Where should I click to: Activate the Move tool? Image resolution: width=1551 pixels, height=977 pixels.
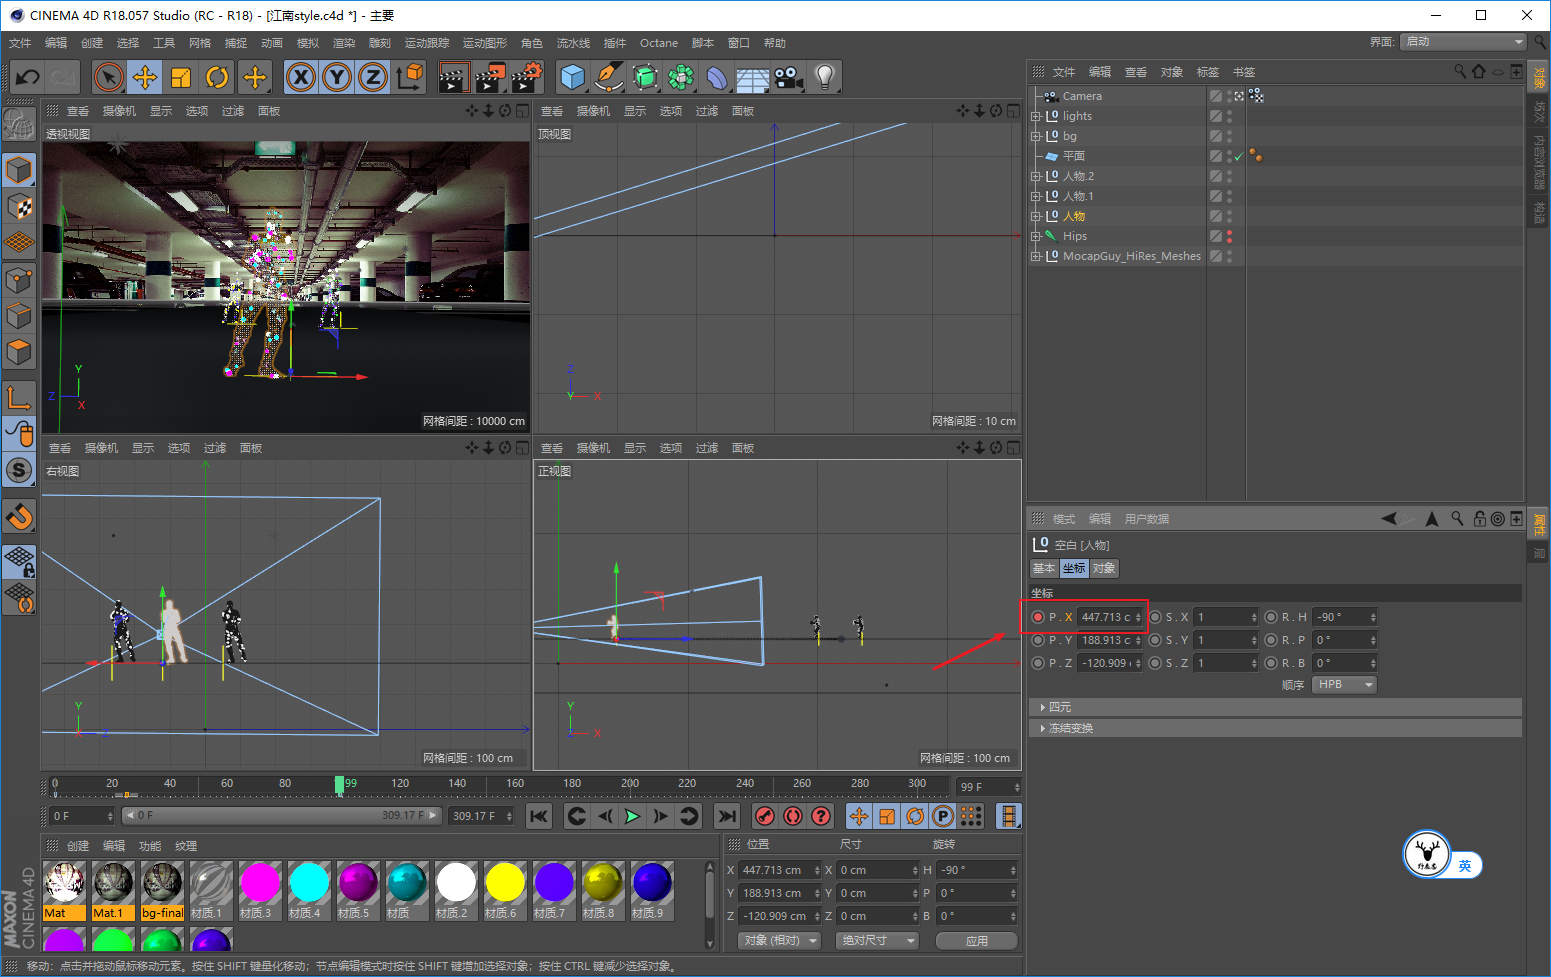pyautogui.click(x=145, y=77)
